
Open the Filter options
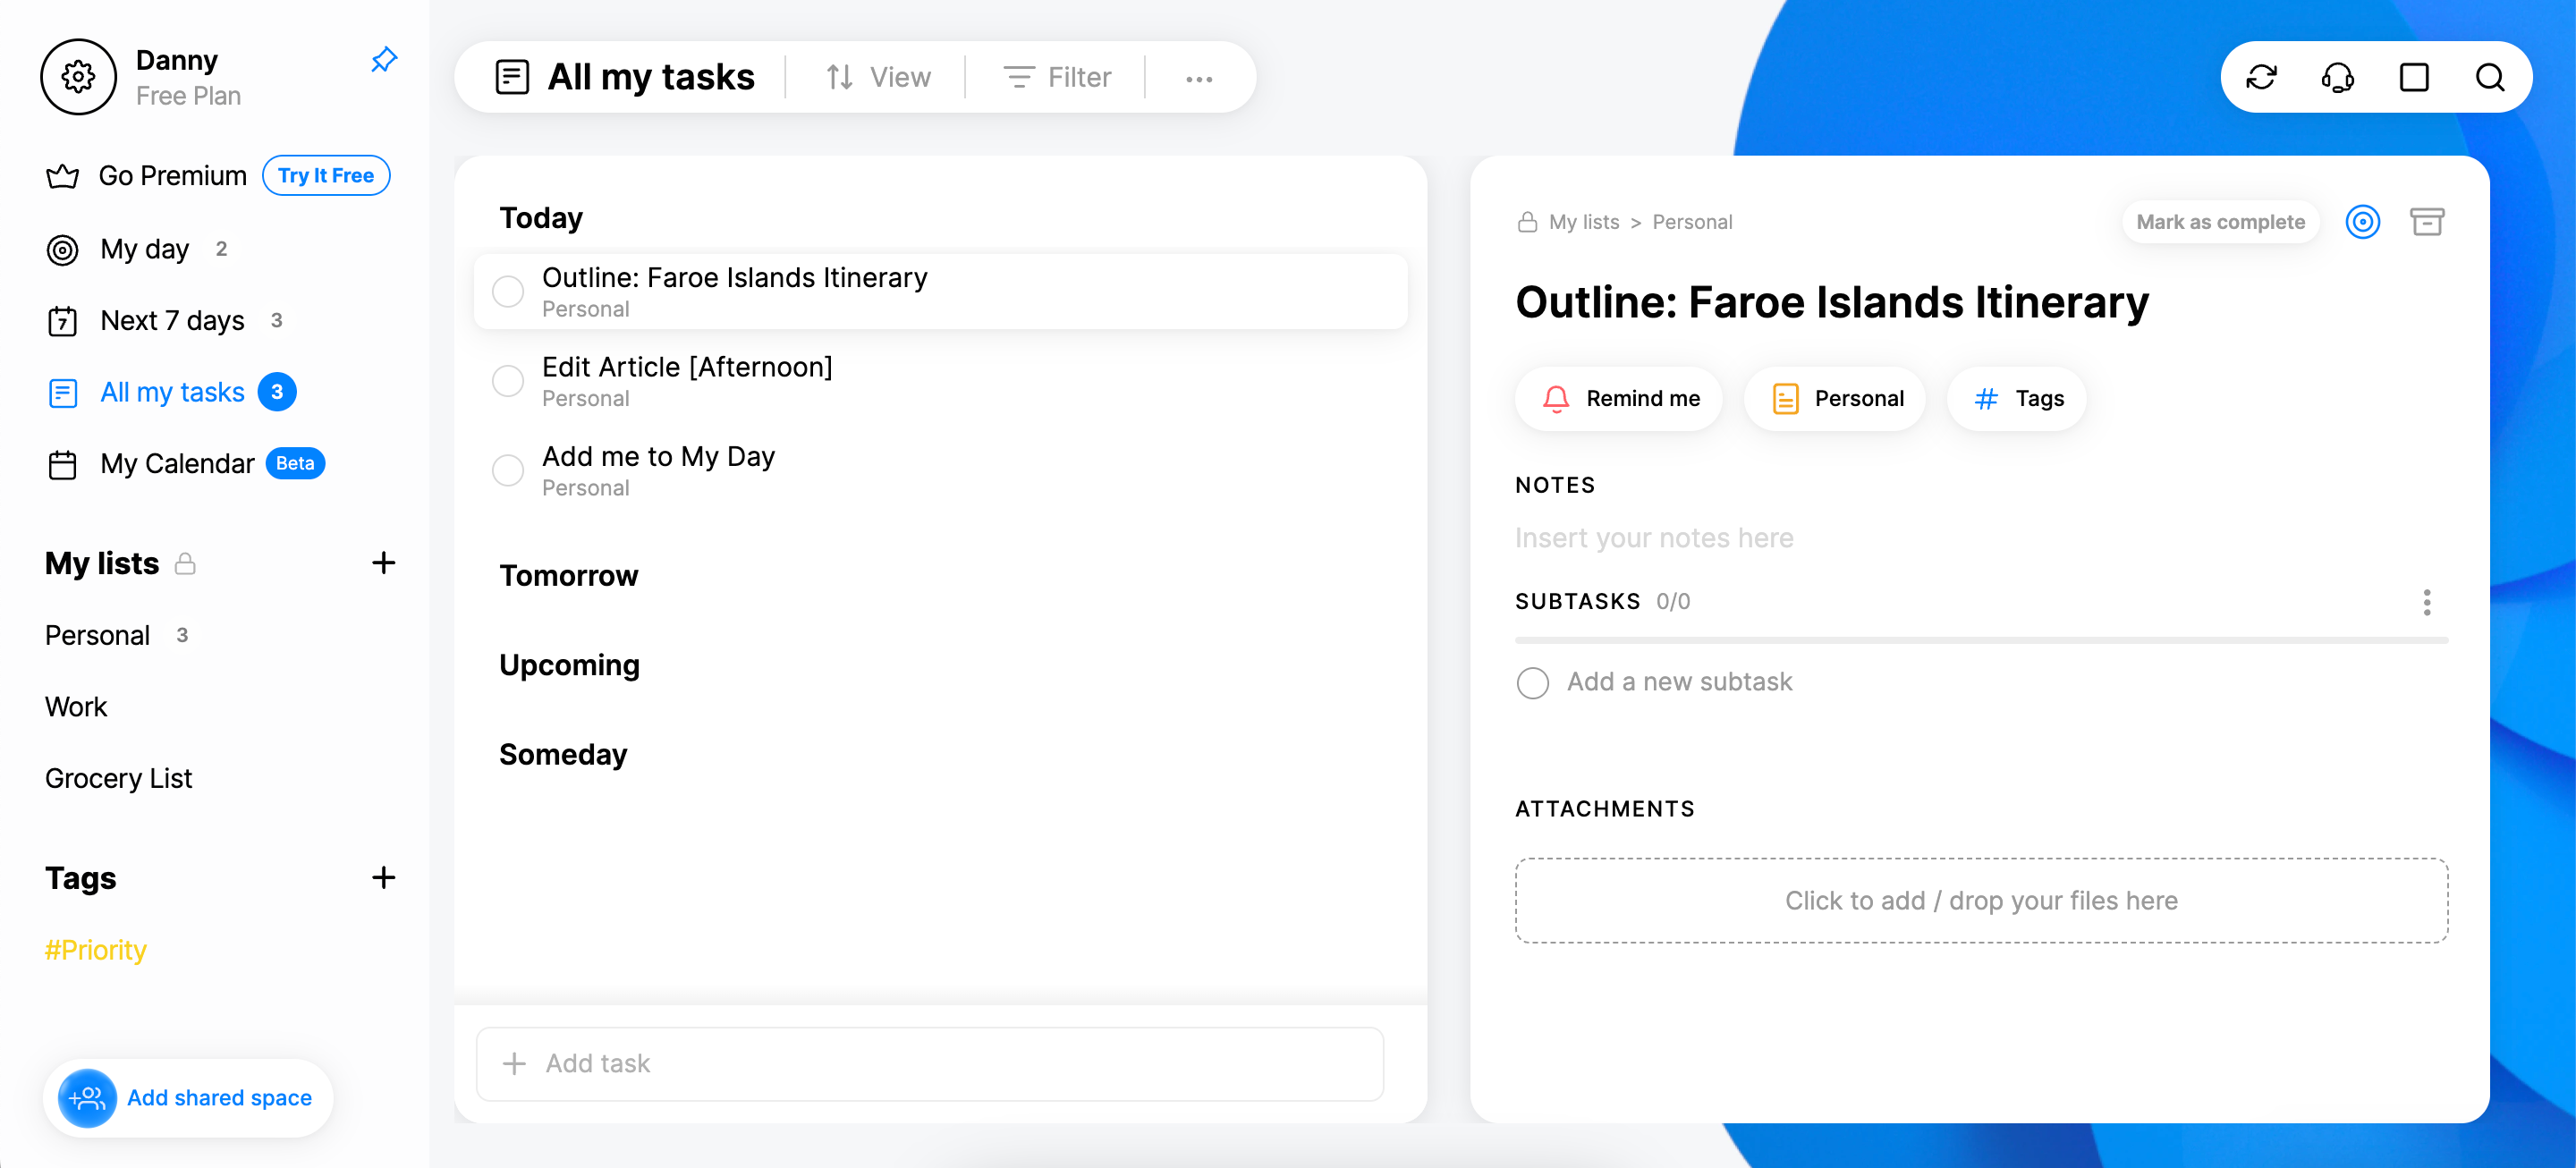point(1057,77)
